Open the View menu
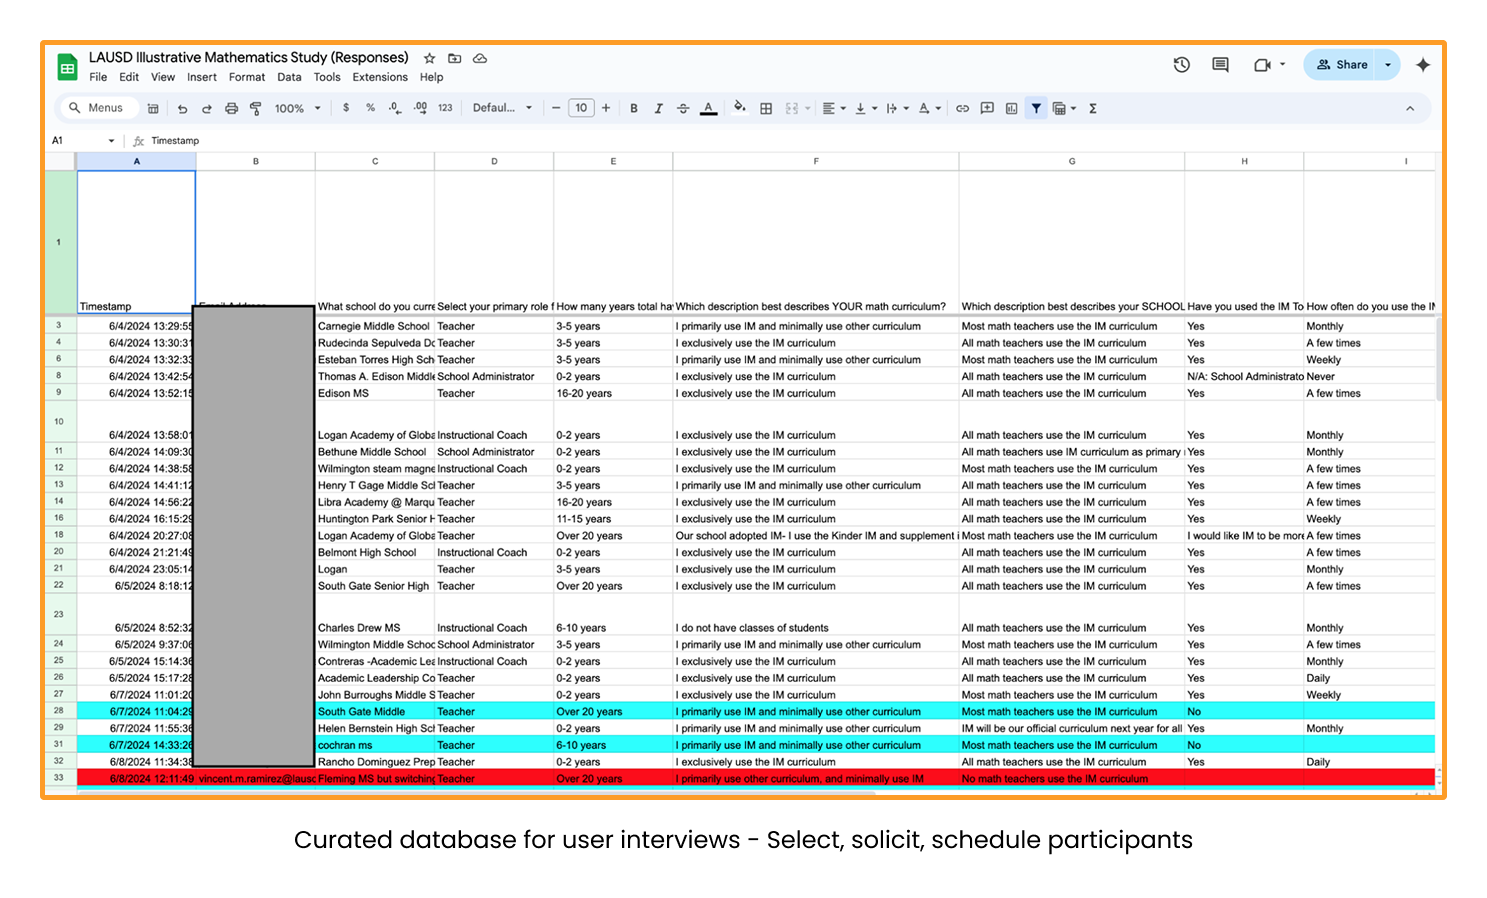 163,77
